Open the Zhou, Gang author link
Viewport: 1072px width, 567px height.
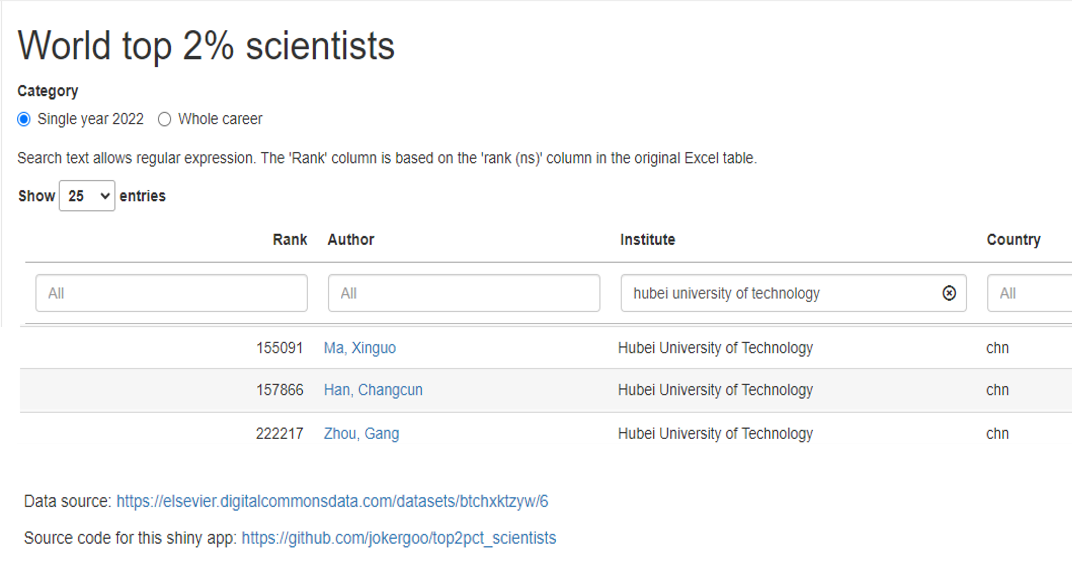coord(361,433)
